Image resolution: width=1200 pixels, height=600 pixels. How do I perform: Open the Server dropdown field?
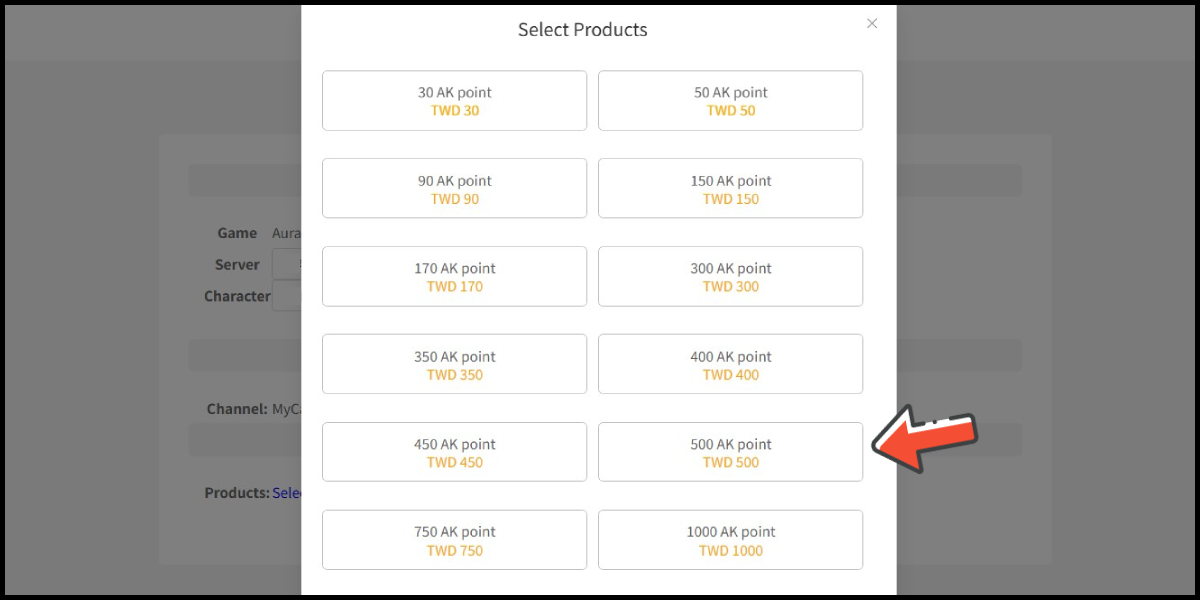click(x=287, y=265)
